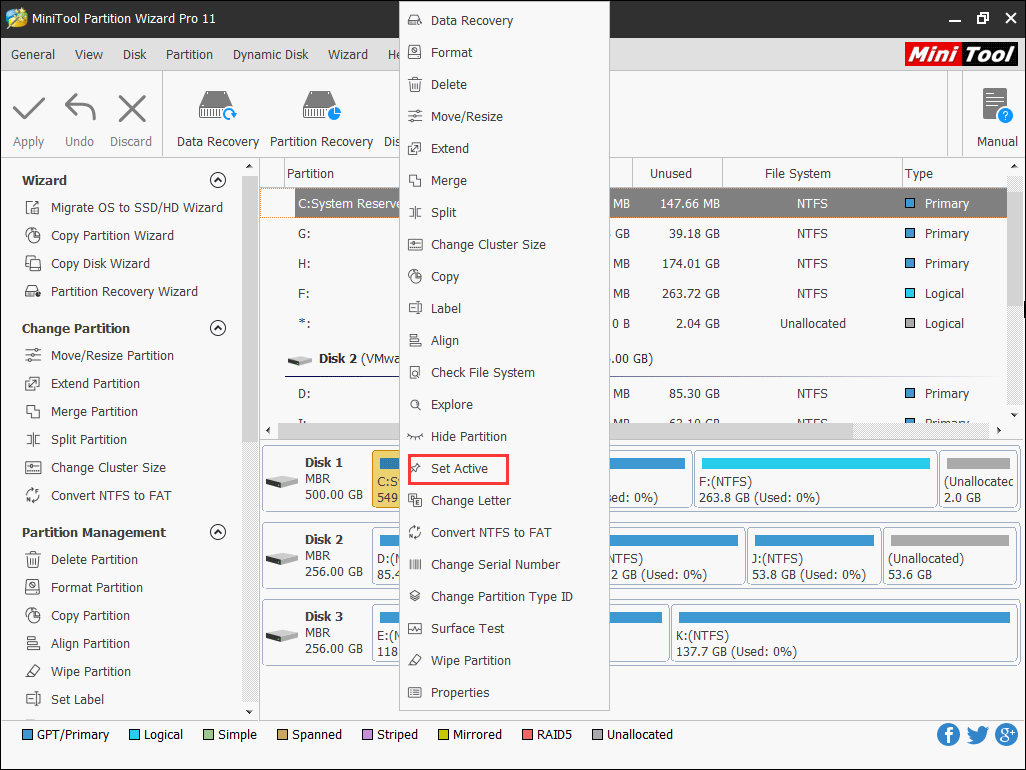Open the Facebook share icon
This screenshot has width=1026, height=770.
[x=948, y=735]
